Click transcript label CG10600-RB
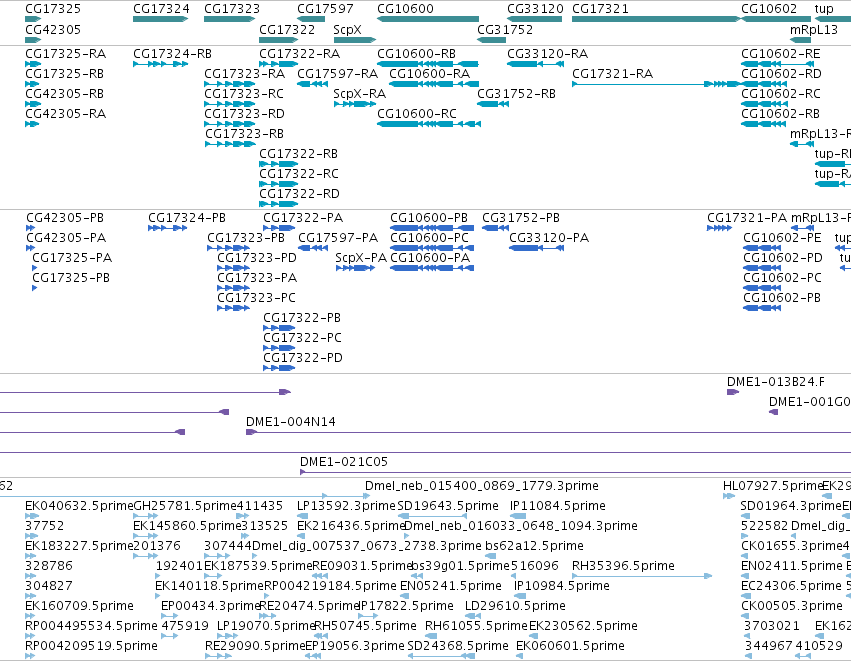851x661 pixels. (416, 54)
